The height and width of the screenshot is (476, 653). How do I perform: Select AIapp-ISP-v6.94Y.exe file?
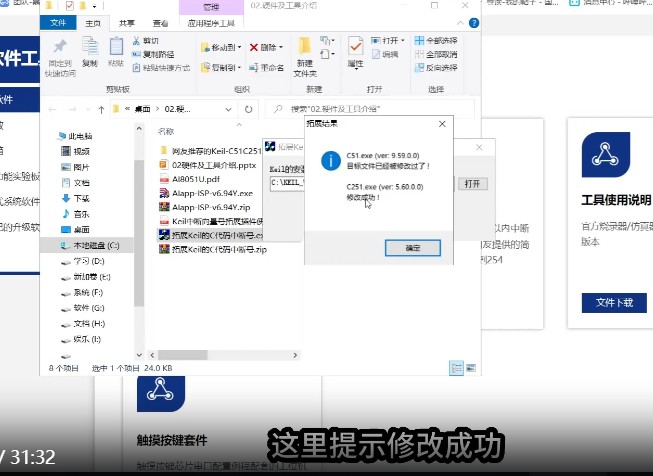(x=207, y=193)
